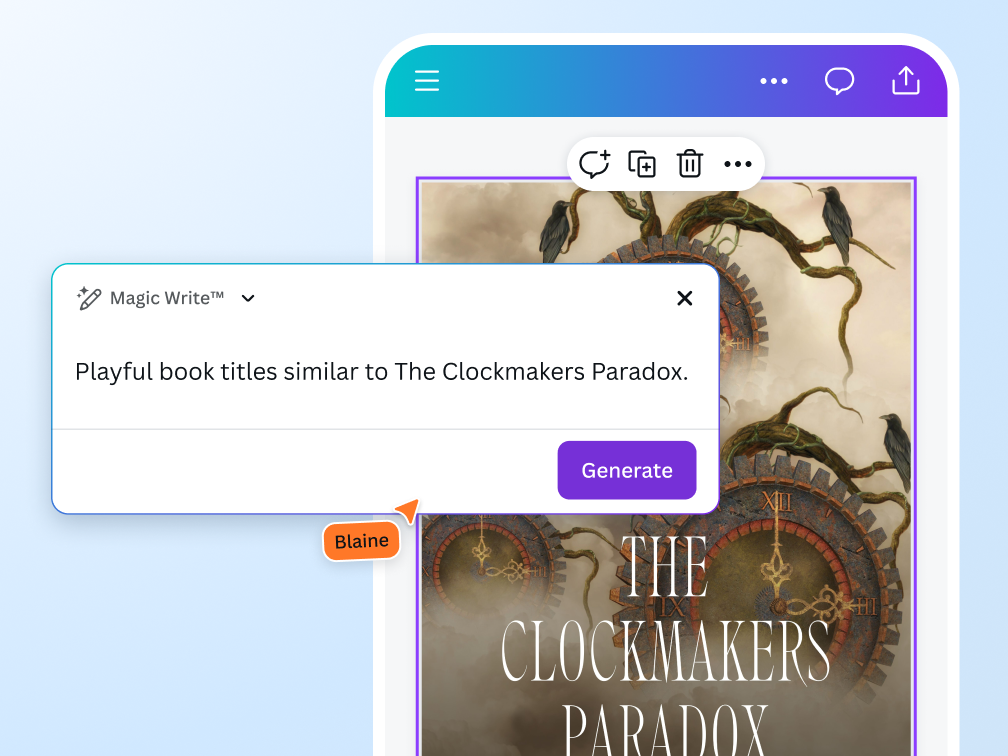Delete the page with the trash icon

tap(690, 163)
